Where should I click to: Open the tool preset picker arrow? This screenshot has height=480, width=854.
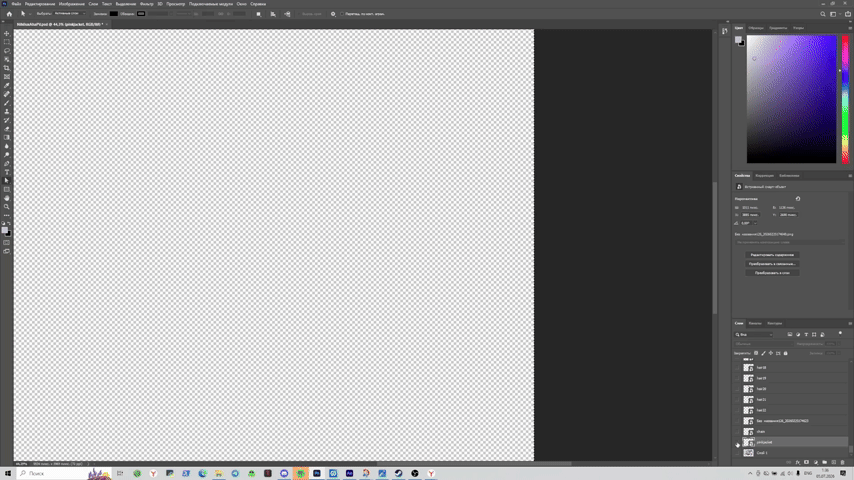(x=29, y=14)
